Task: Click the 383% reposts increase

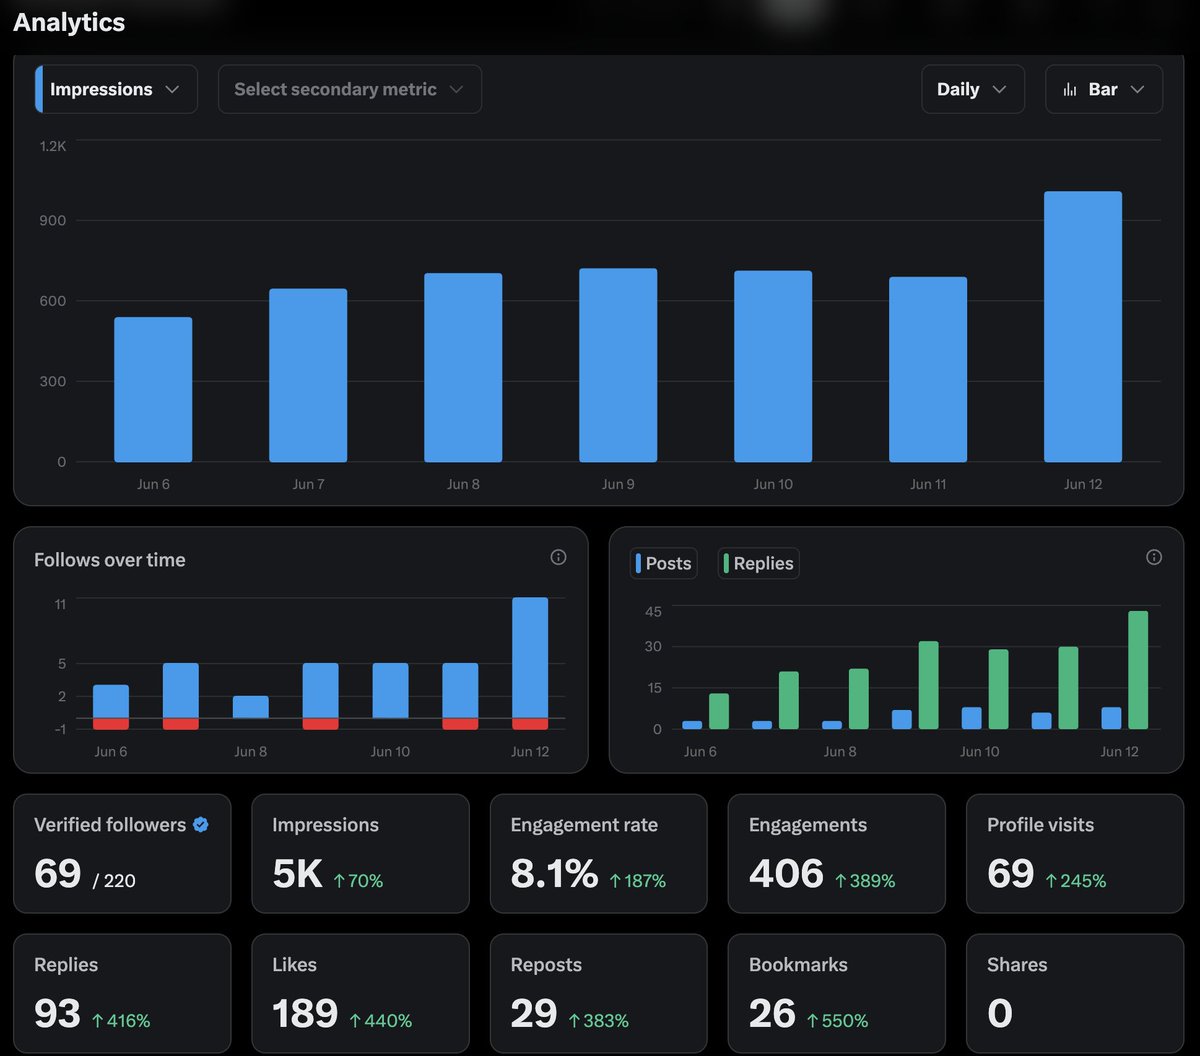Action: click(599, 1021)
